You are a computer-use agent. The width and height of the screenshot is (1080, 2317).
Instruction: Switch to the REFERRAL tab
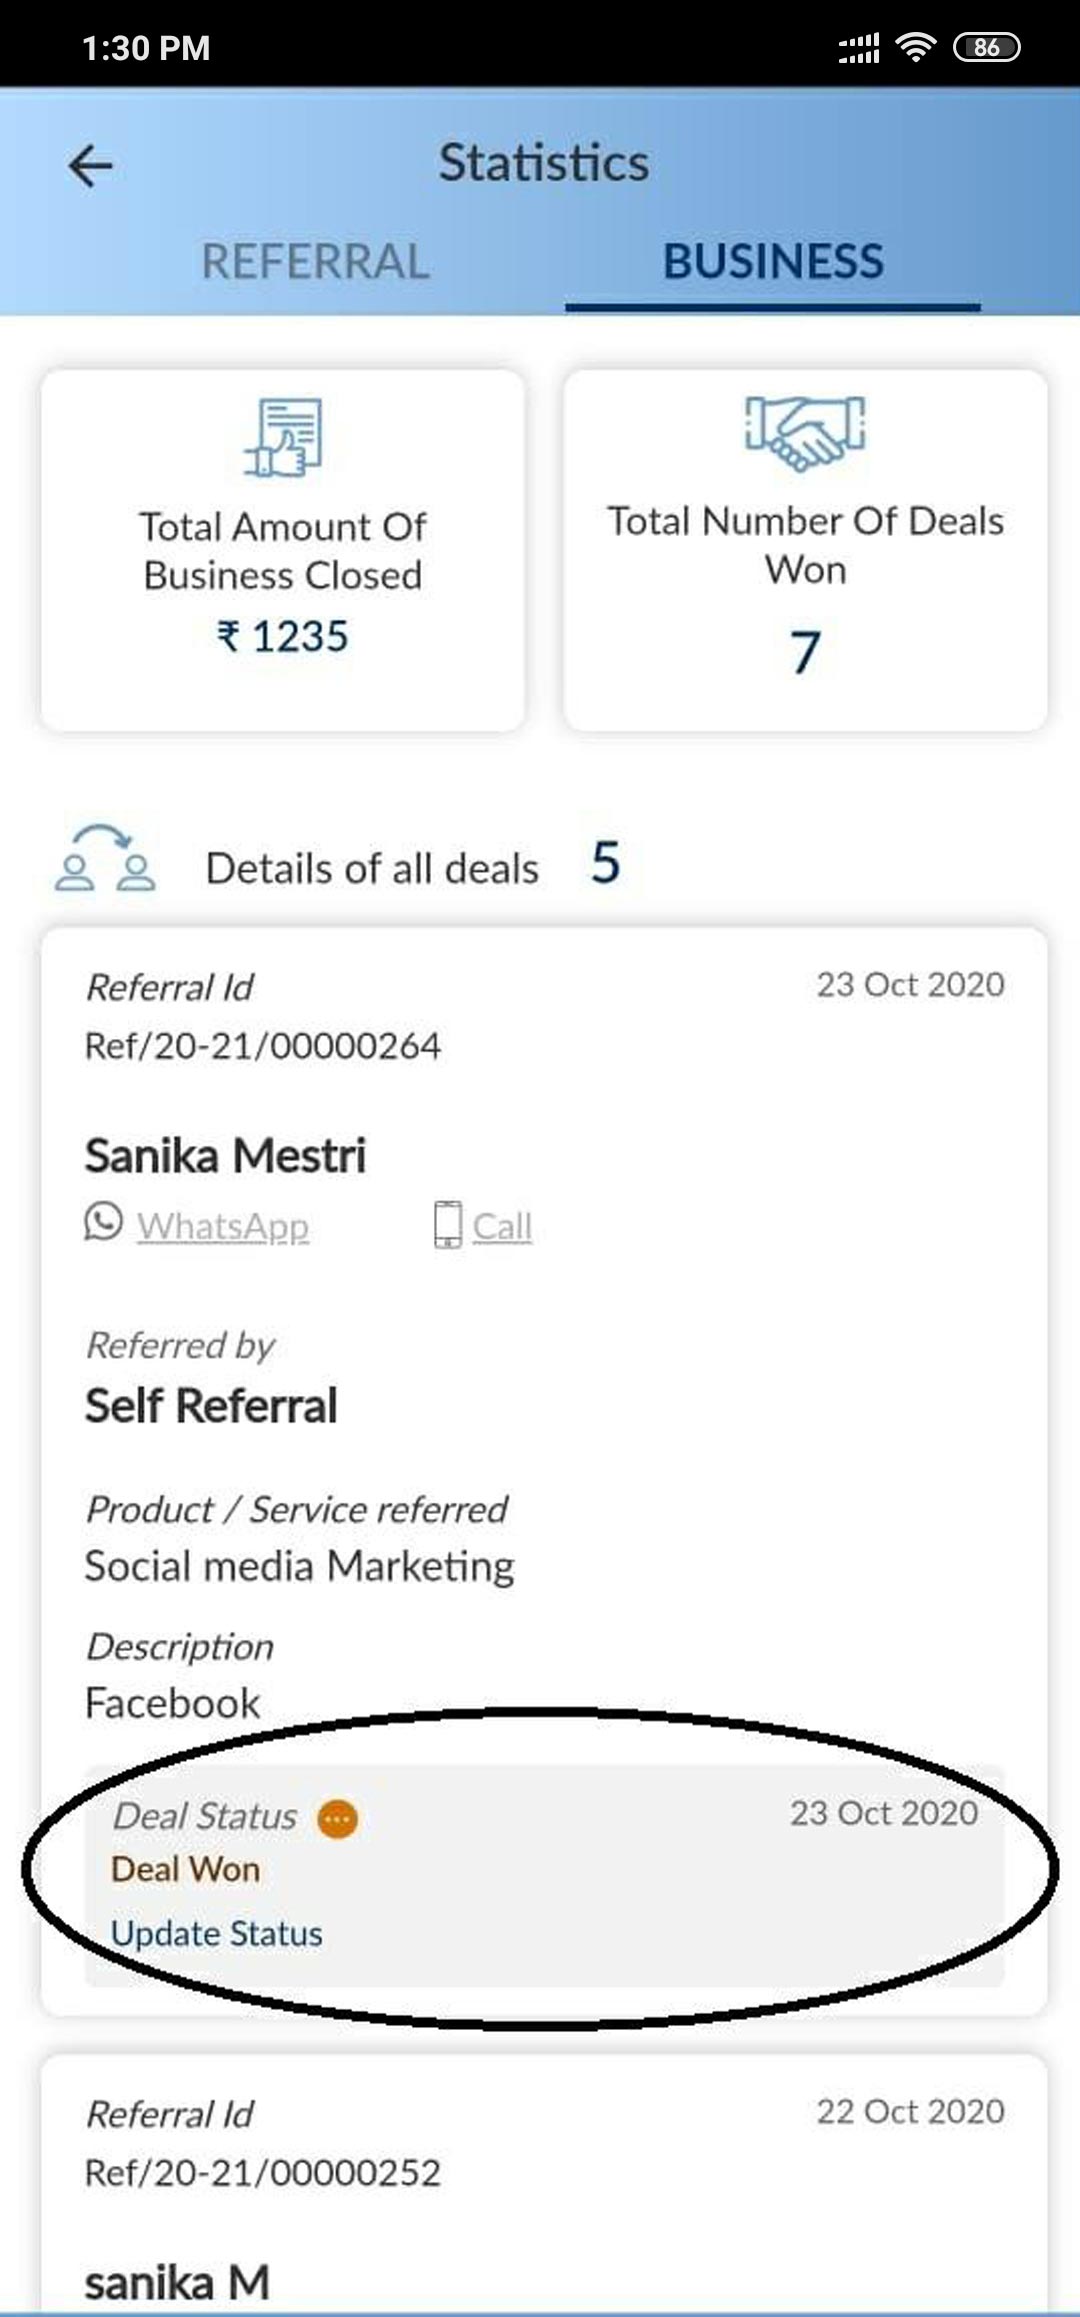[x=315, y=262]
